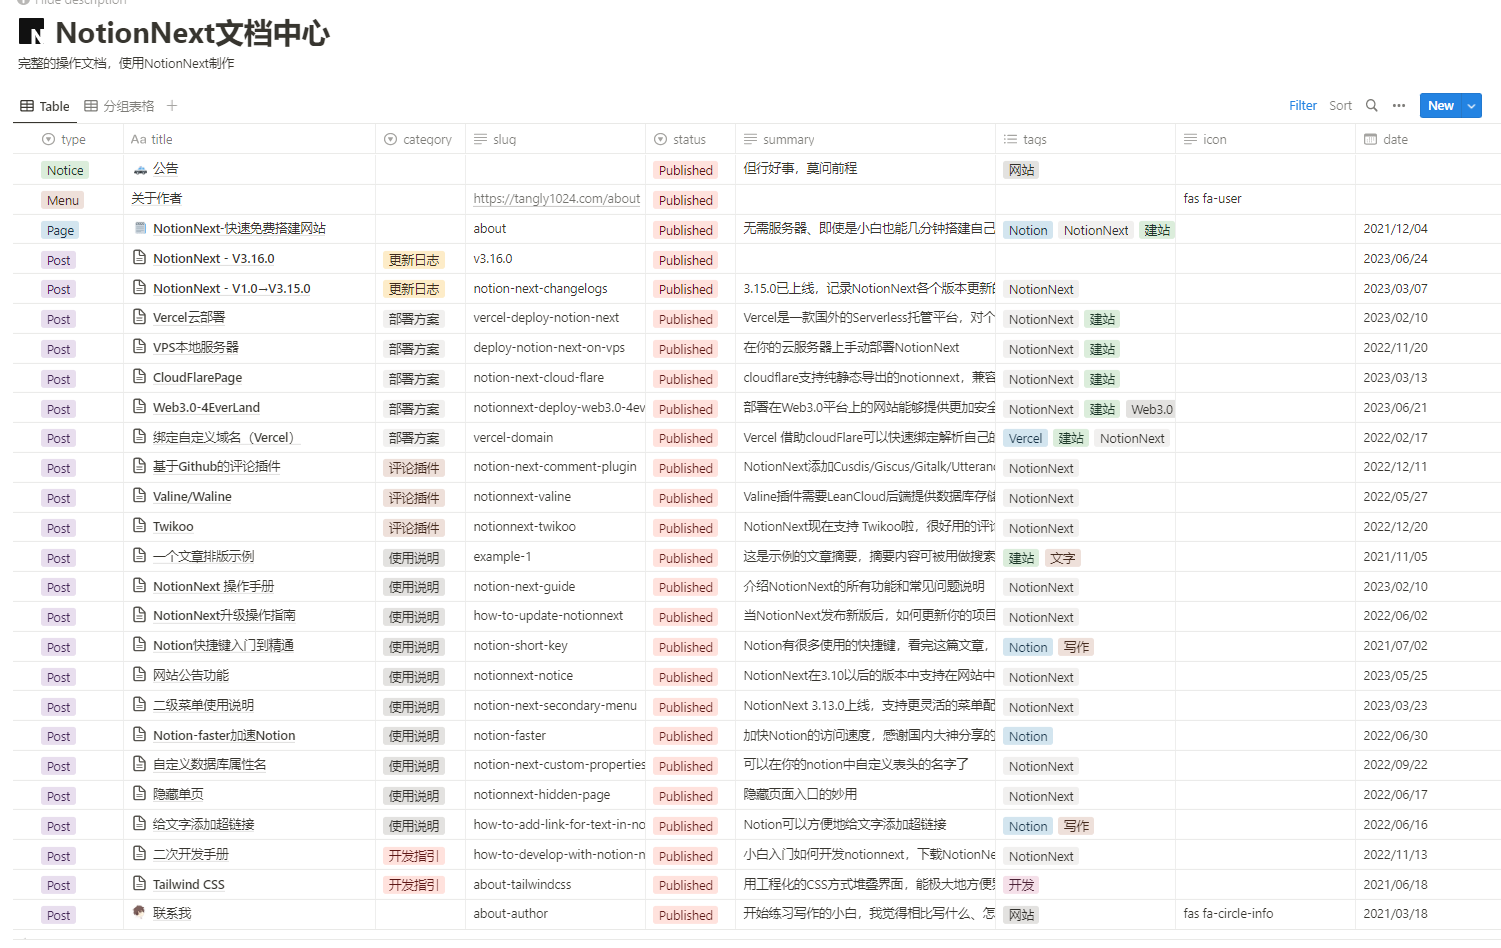Click the page icon of Web3.0-4EverLand row
This screenshot has width=1501, height=948.
point(140,407)
